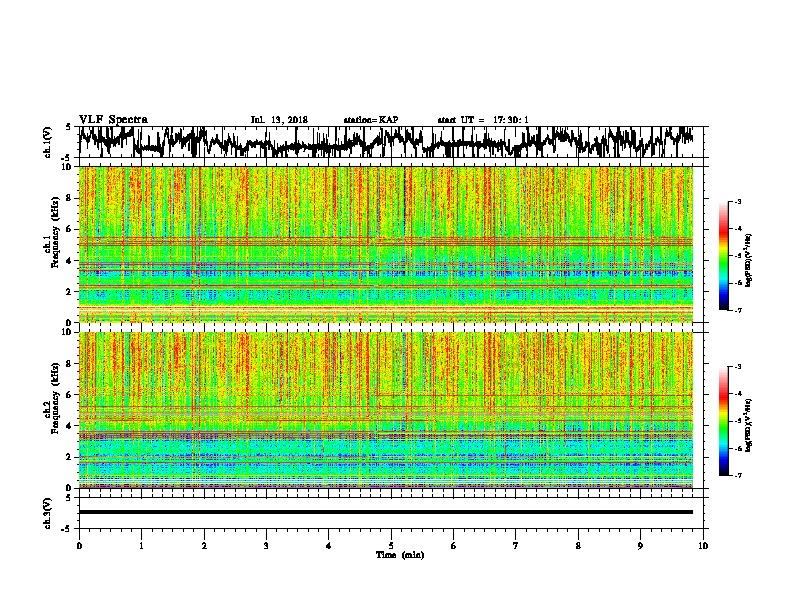Click the time axis tick label "2"
This screenshot has height=612, width=792.
point(204,546)
